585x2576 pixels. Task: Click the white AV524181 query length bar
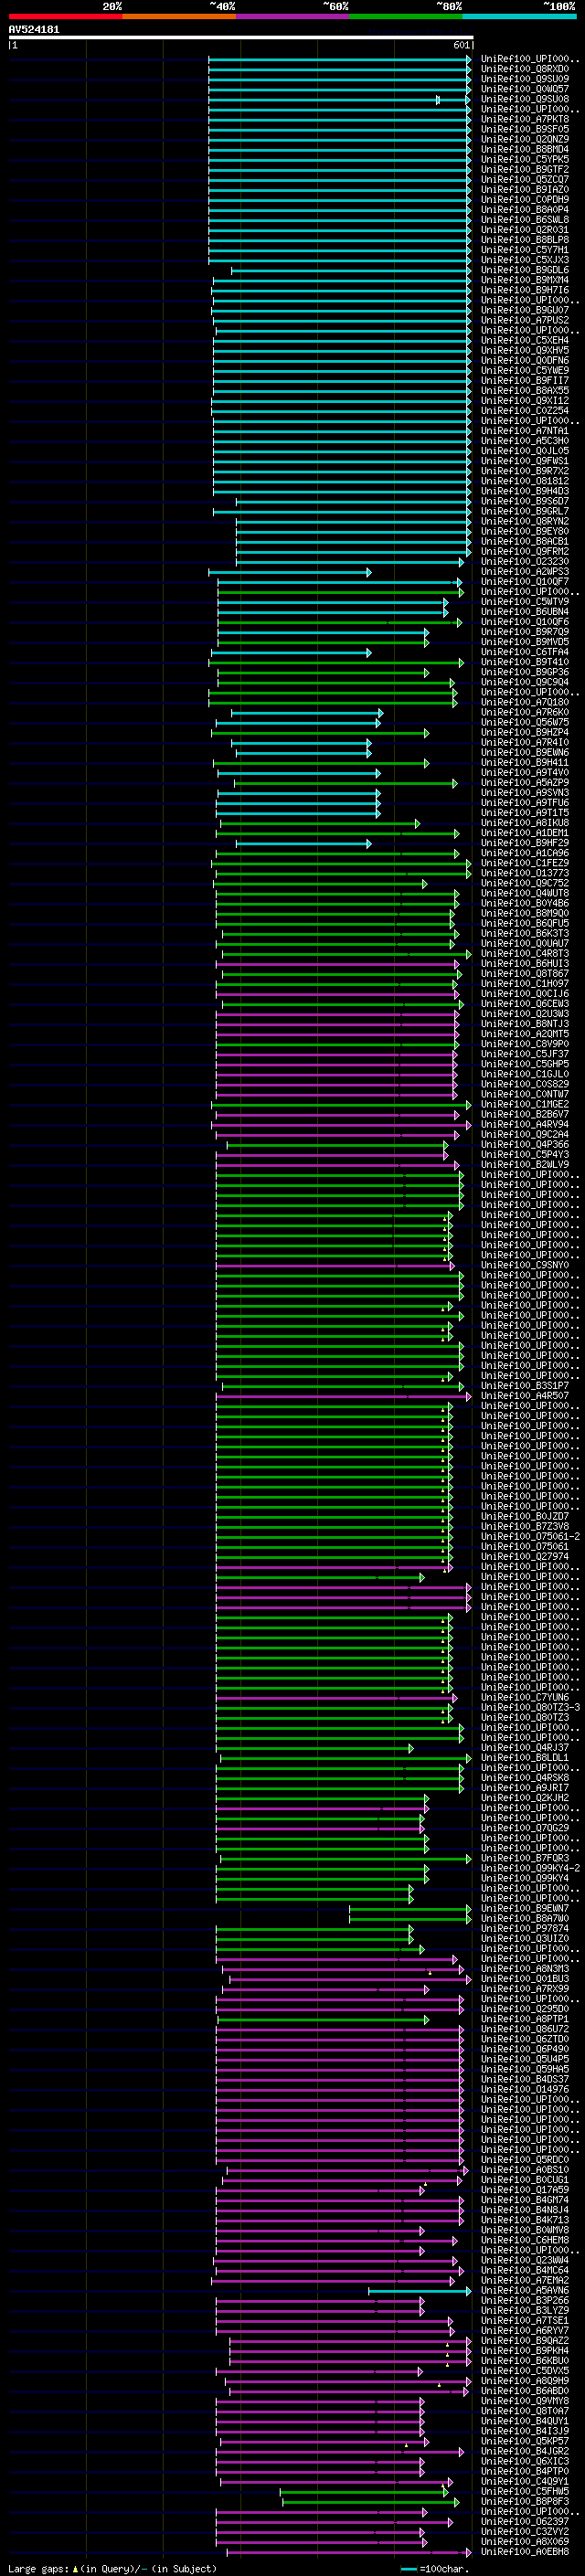(241, 38)
